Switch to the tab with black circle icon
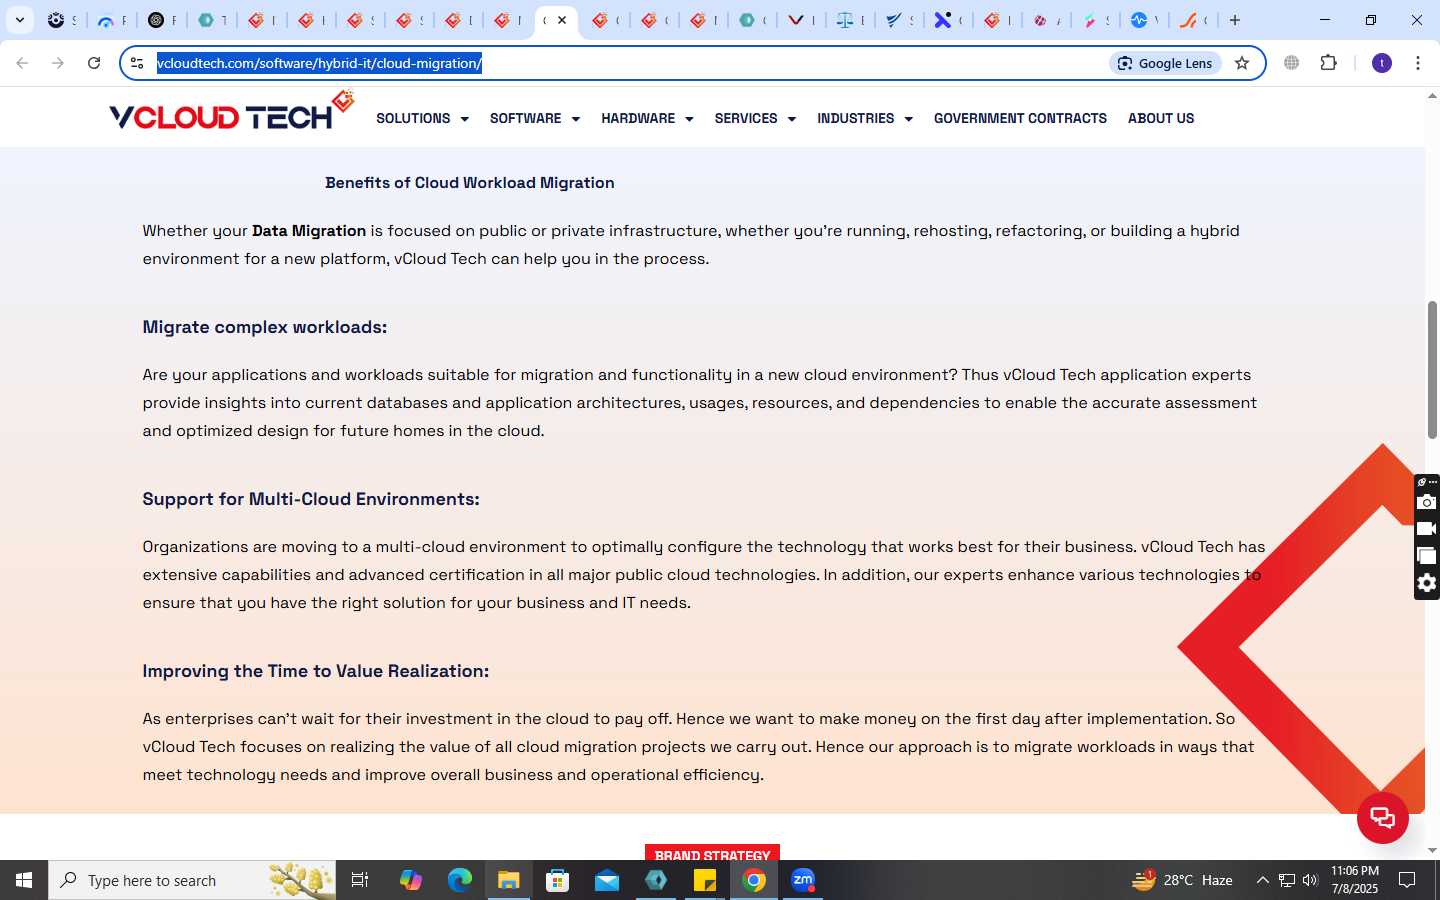This screenshot has height=900, width=1440. point(160,20)
